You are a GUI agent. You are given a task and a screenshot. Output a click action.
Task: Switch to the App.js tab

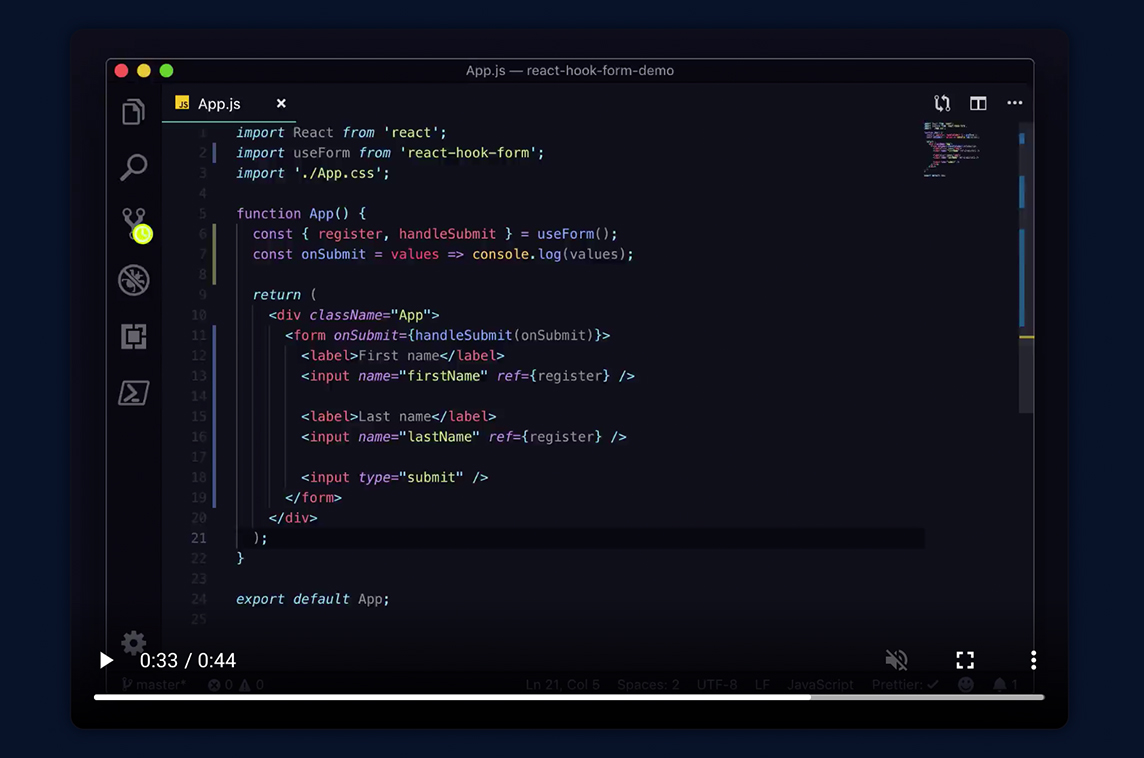[x=218, y=103]
